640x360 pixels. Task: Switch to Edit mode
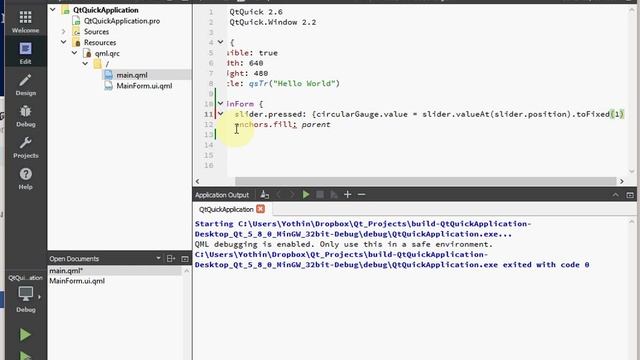tap(25, 53)
